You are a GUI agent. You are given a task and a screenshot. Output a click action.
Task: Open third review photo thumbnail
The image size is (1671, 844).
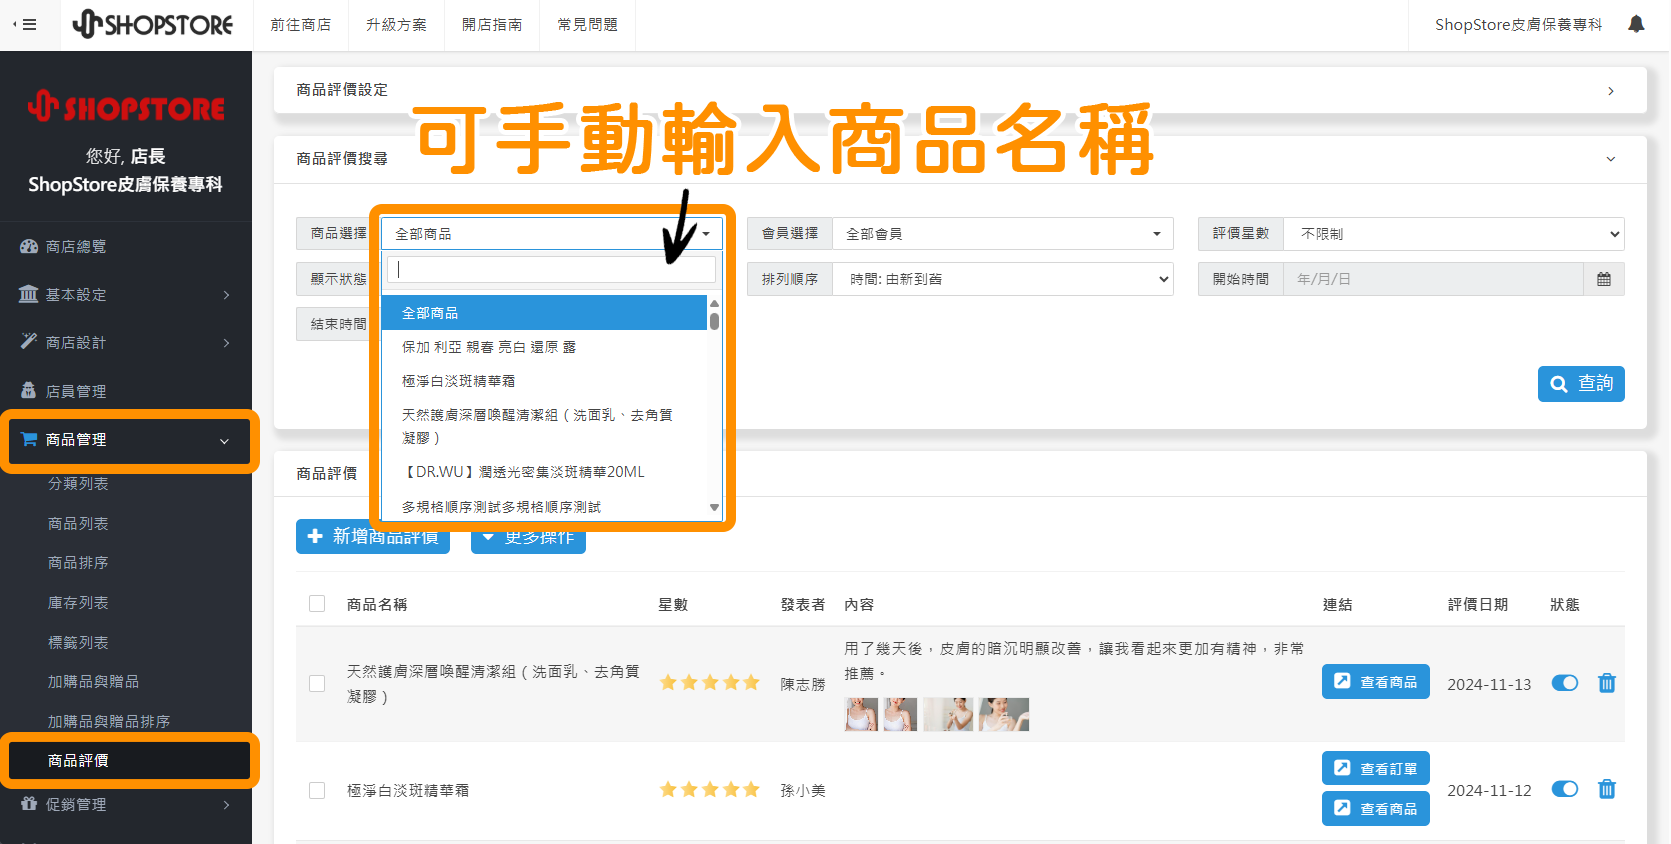(948, 714)
